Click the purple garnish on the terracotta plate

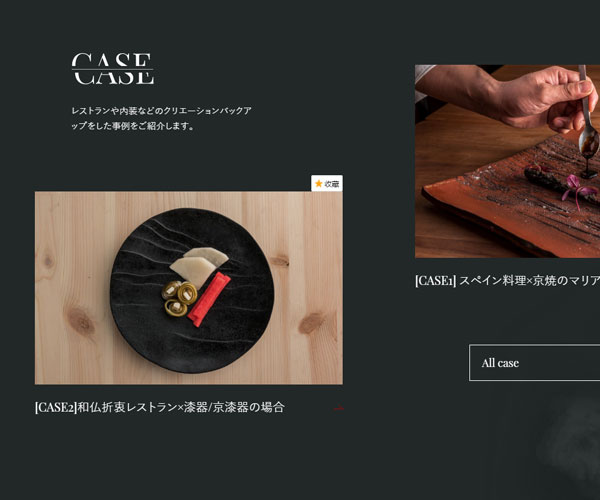click(578, 189)
